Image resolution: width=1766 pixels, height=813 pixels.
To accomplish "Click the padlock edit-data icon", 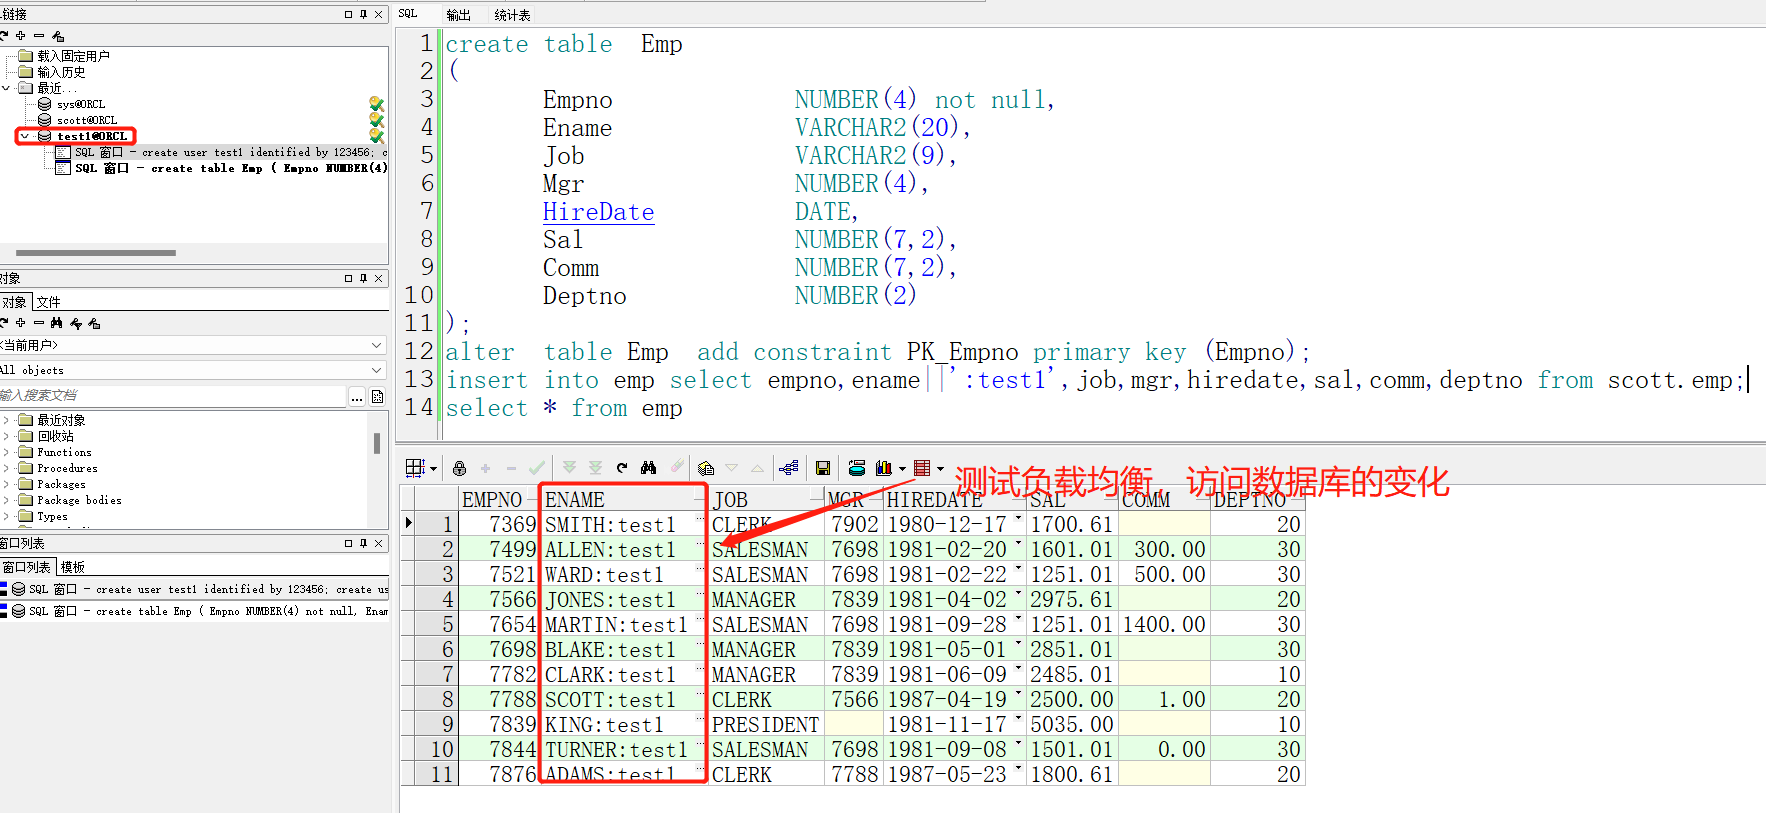I will (459, 468).
